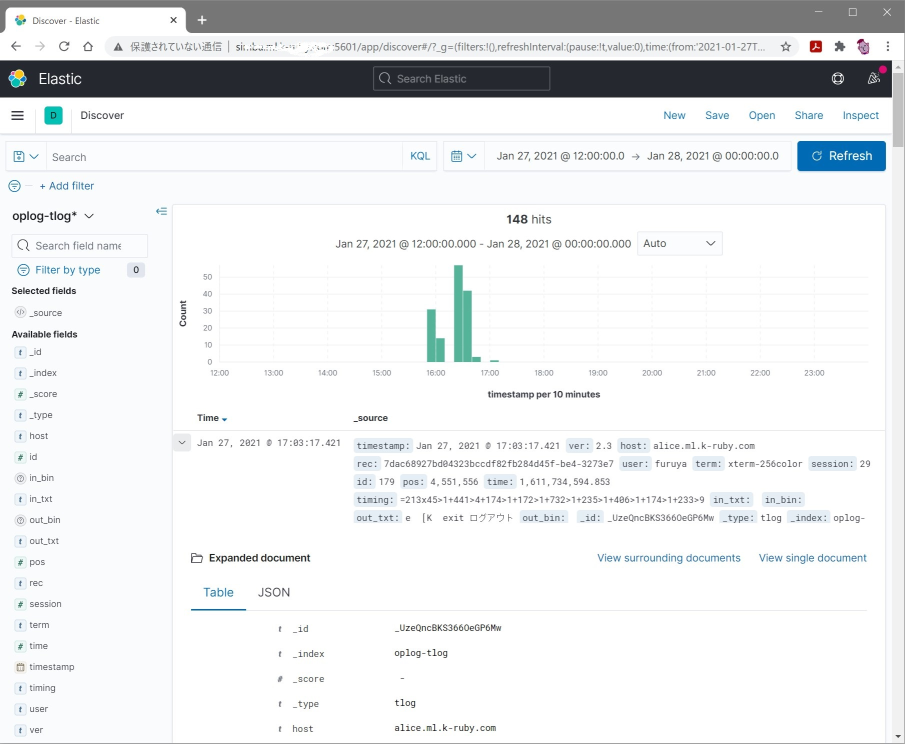The image size is (905, 744).
Task: Click the ver field in sidebar
Action: 36,730
